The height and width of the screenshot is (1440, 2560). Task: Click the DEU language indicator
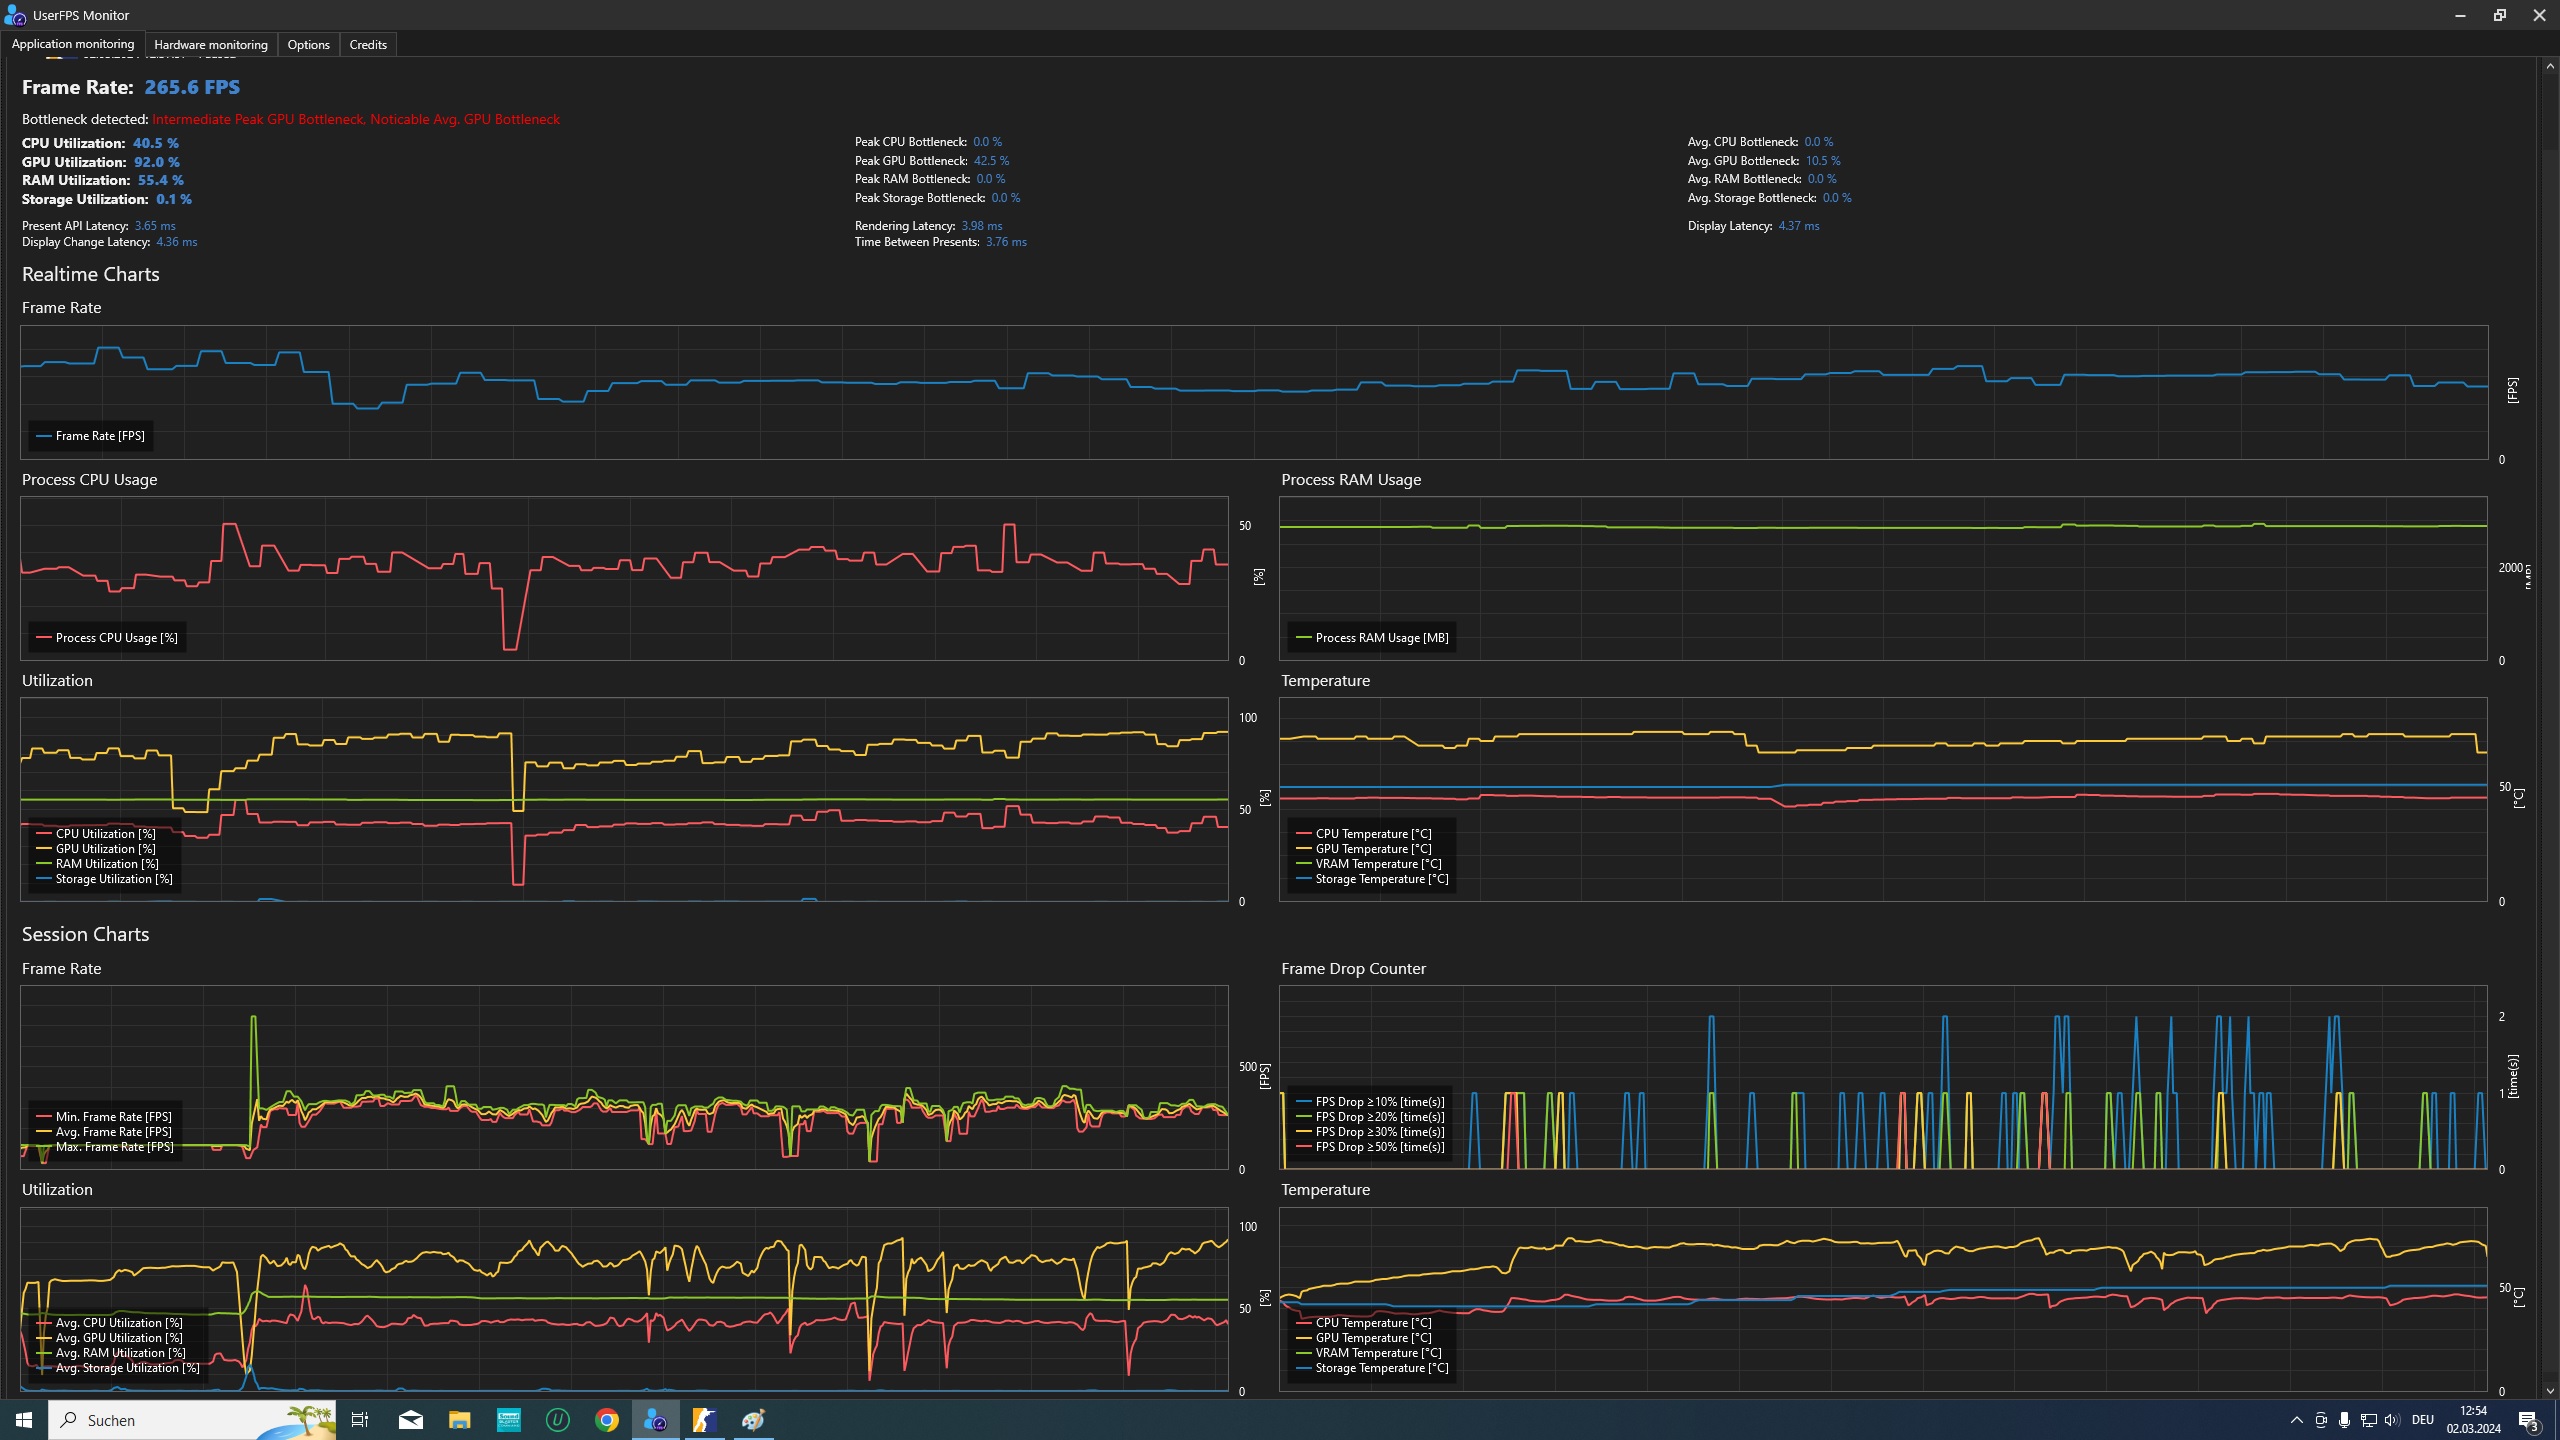[x=2422, y=1420]
